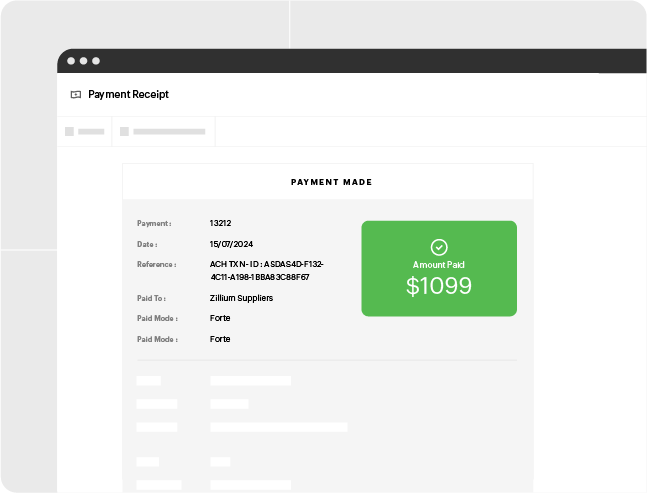This screenshot has height=493, width=647.
Task: Open the Zillium Suppliers payee
Action: 241,298
